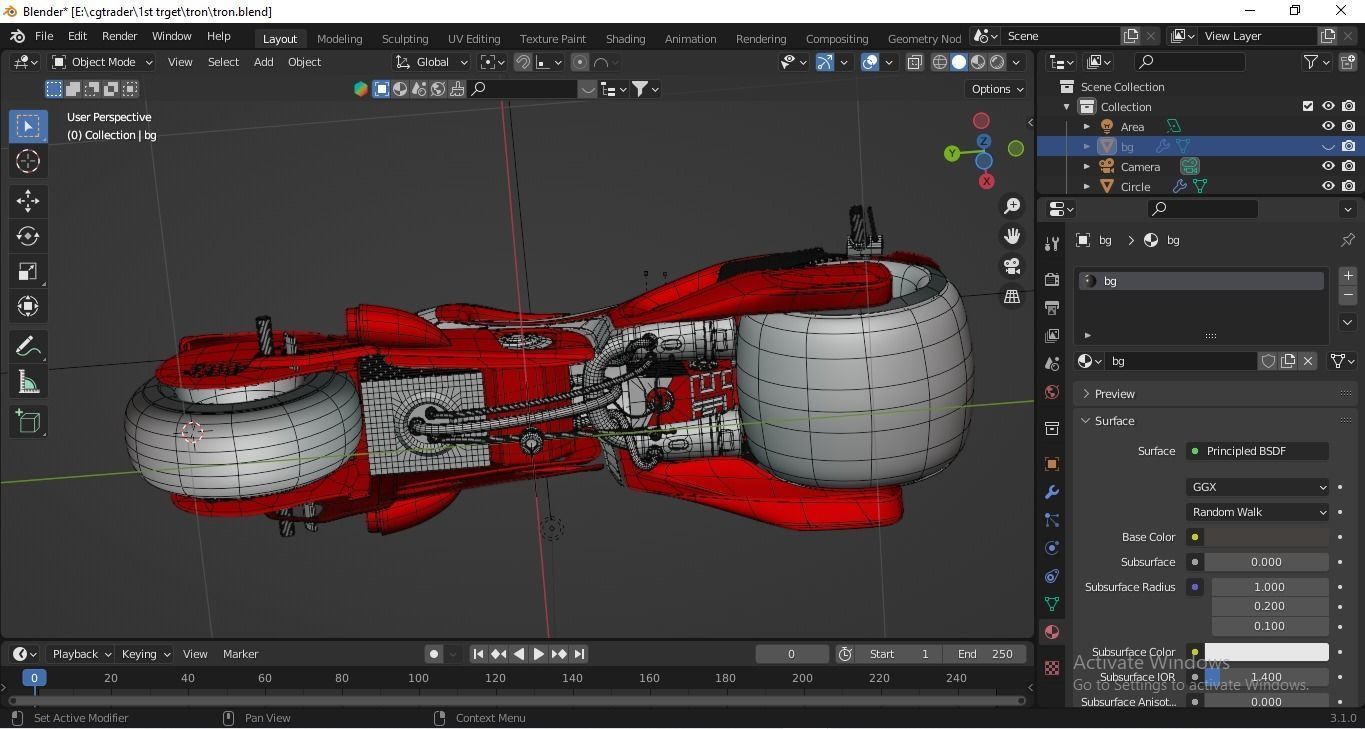Toggle visibility of Camera in outliner
This screenshot has width=1365, height=729.
tap(1328, 166)
